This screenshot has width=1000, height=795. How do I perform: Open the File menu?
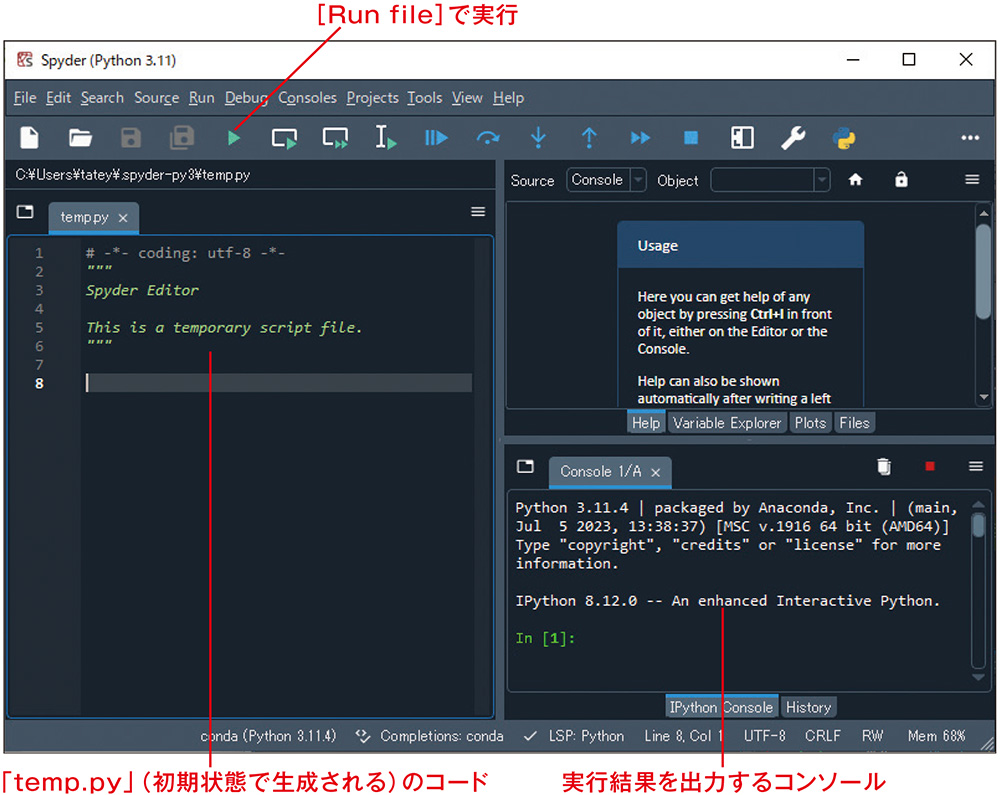25,98
